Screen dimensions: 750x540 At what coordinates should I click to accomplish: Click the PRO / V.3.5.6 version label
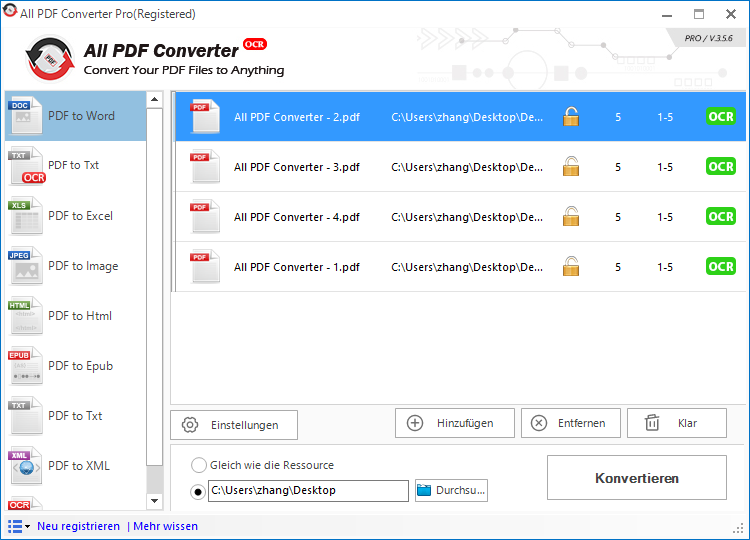[708, 38]
